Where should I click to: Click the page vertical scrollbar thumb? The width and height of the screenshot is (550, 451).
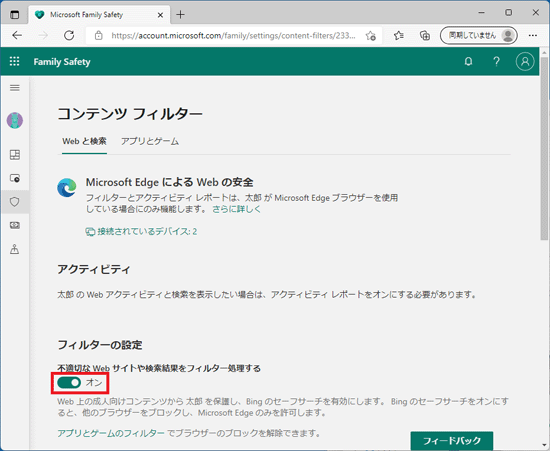544,148
